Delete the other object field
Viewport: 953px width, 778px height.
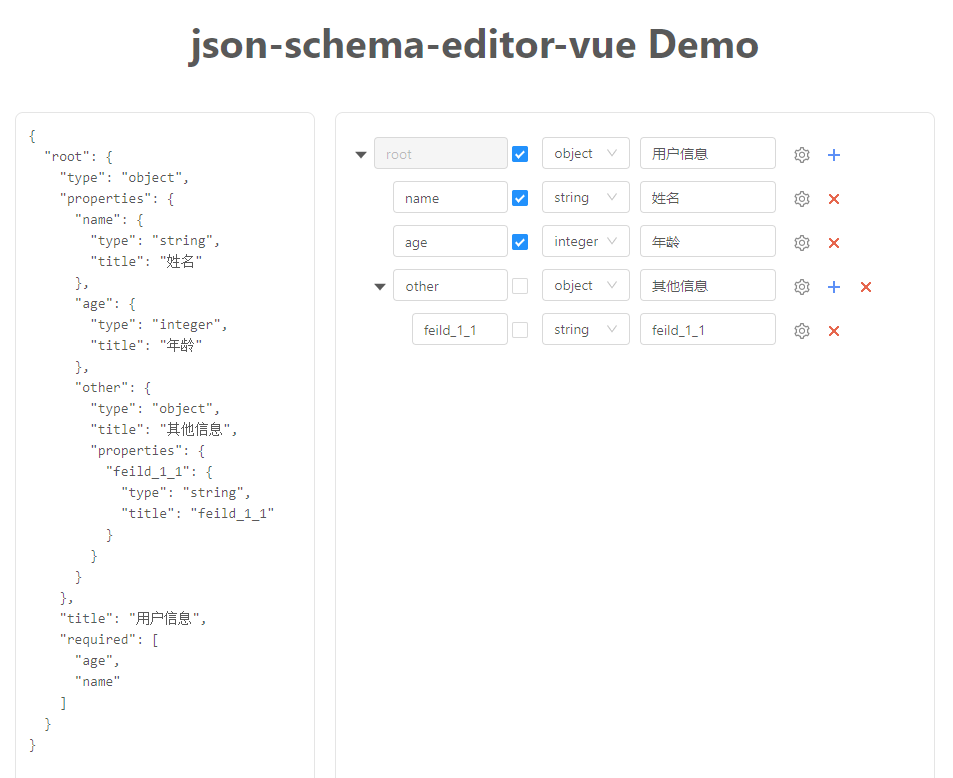866,287
